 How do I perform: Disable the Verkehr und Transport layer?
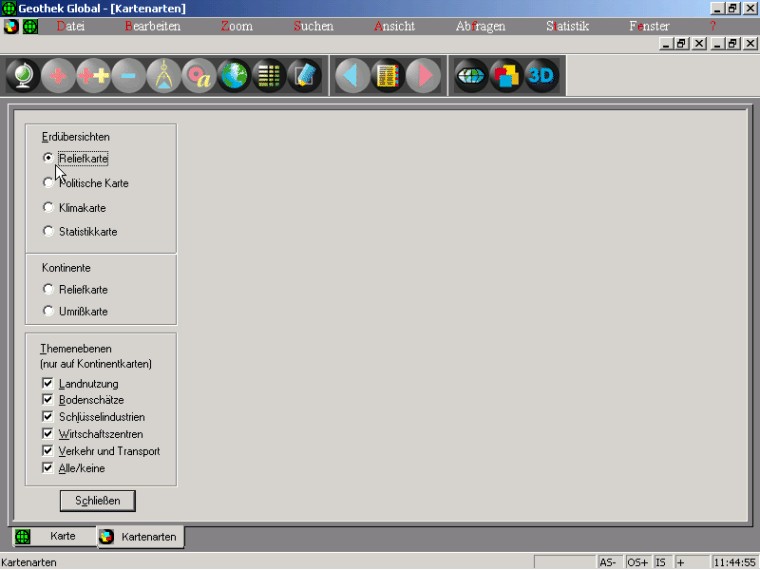pyautogui.click(x=48, y=451)
